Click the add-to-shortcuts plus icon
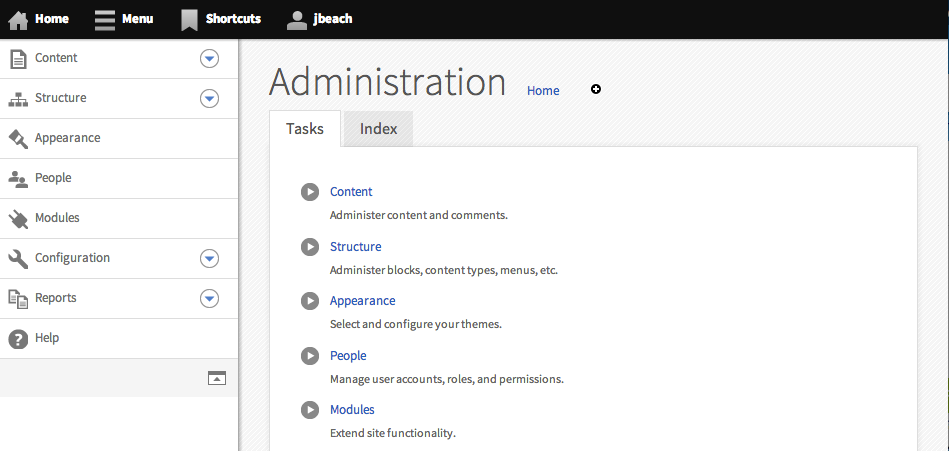 596,90
